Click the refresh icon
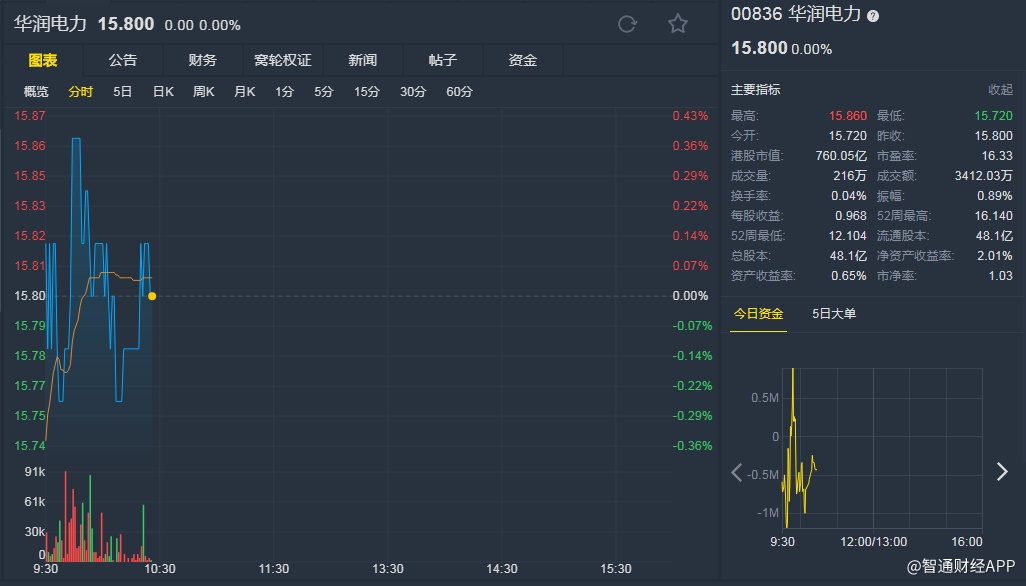1026x586 pixels. point(627,24)
